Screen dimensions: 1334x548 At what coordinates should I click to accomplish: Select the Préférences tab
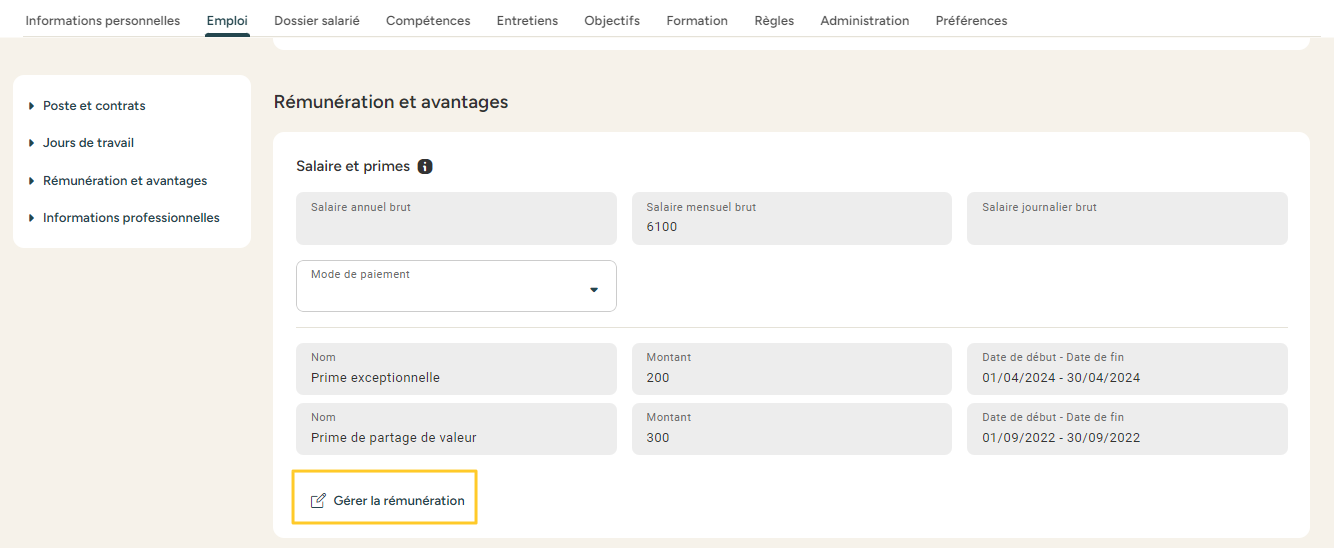coord(971,21)
